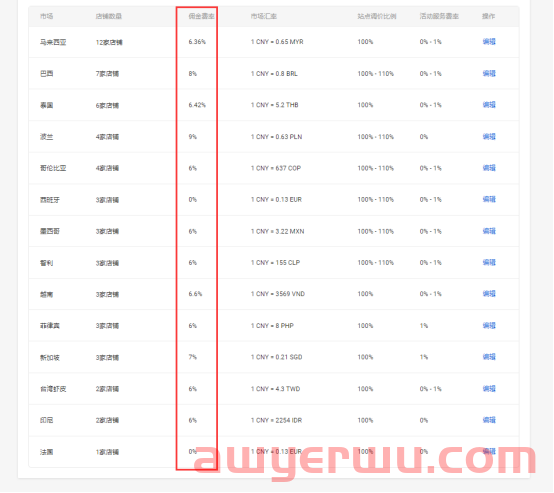Click the 菲律宾 market name
Image resolution: width=554 pixels, height=493 pixels.
50,326
